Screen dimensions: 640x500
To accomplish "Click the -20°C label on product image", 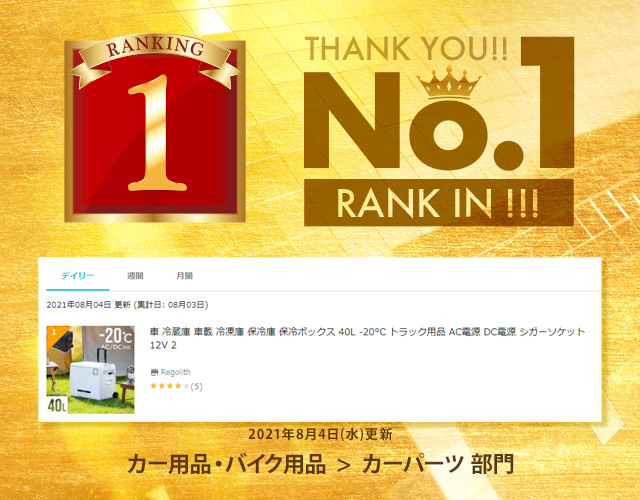I will 116,336.
